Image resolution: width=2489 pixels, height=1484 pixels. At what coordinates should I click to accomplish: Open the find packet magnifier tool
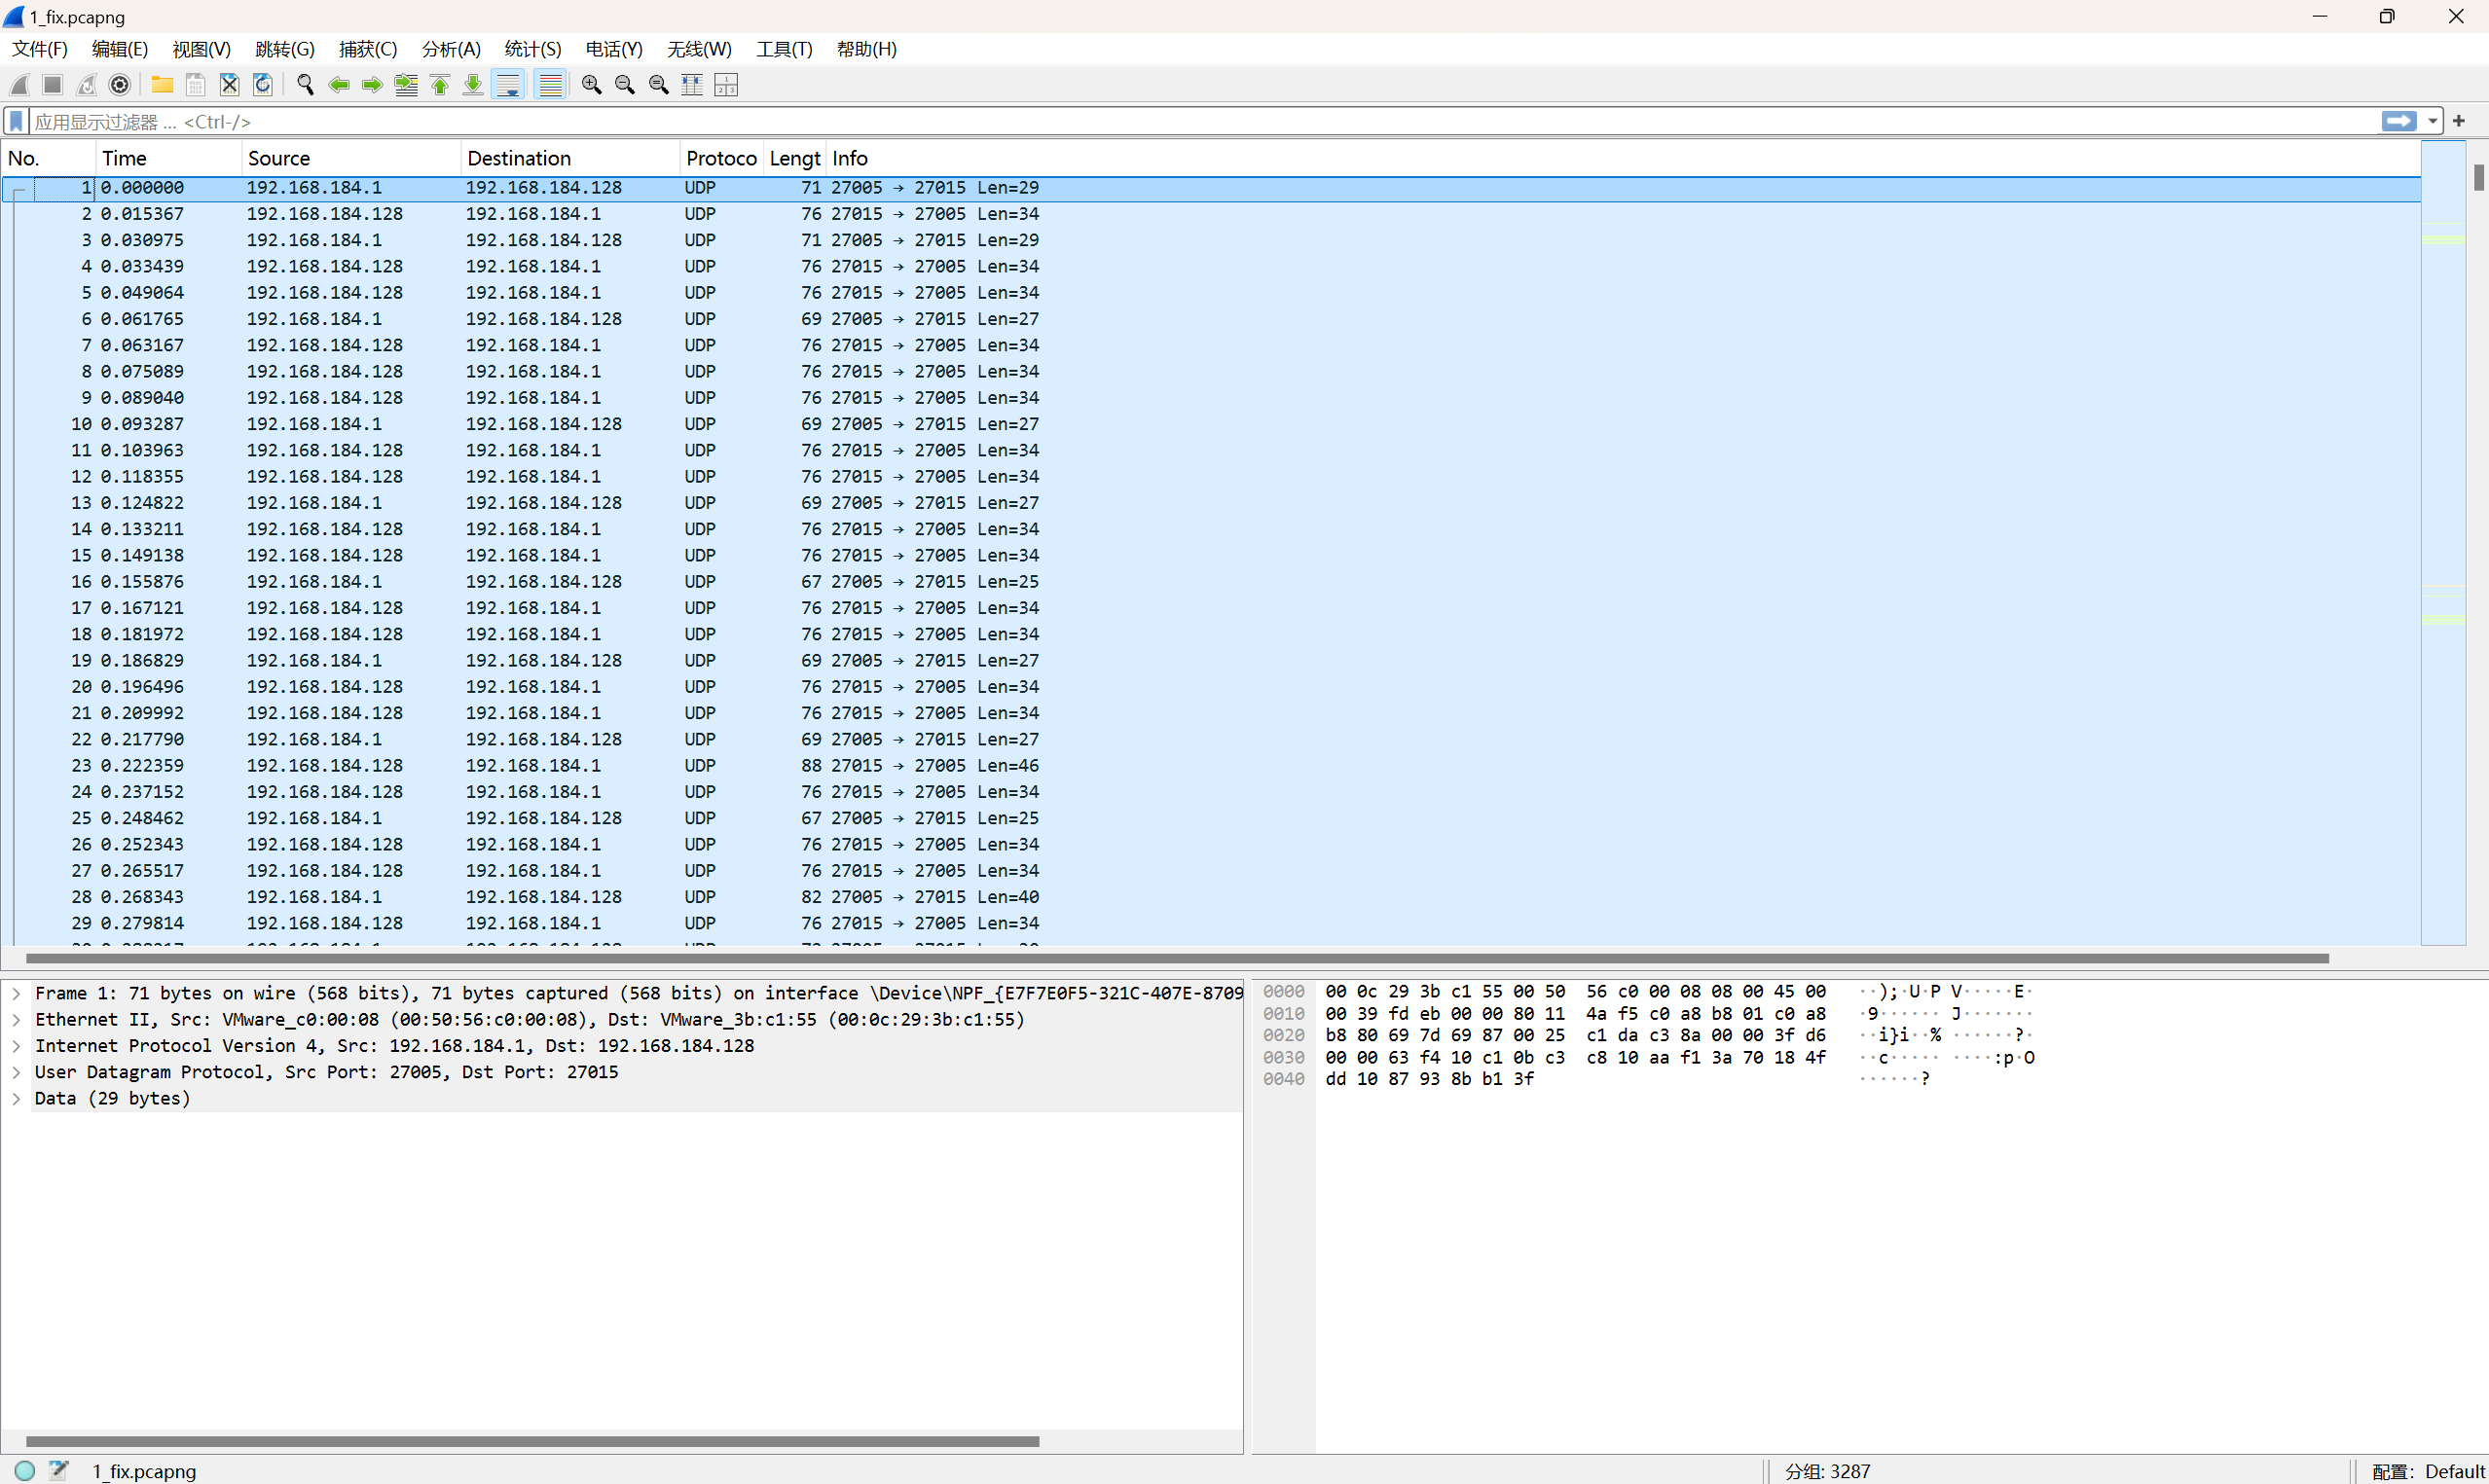(x=305, y=85)
